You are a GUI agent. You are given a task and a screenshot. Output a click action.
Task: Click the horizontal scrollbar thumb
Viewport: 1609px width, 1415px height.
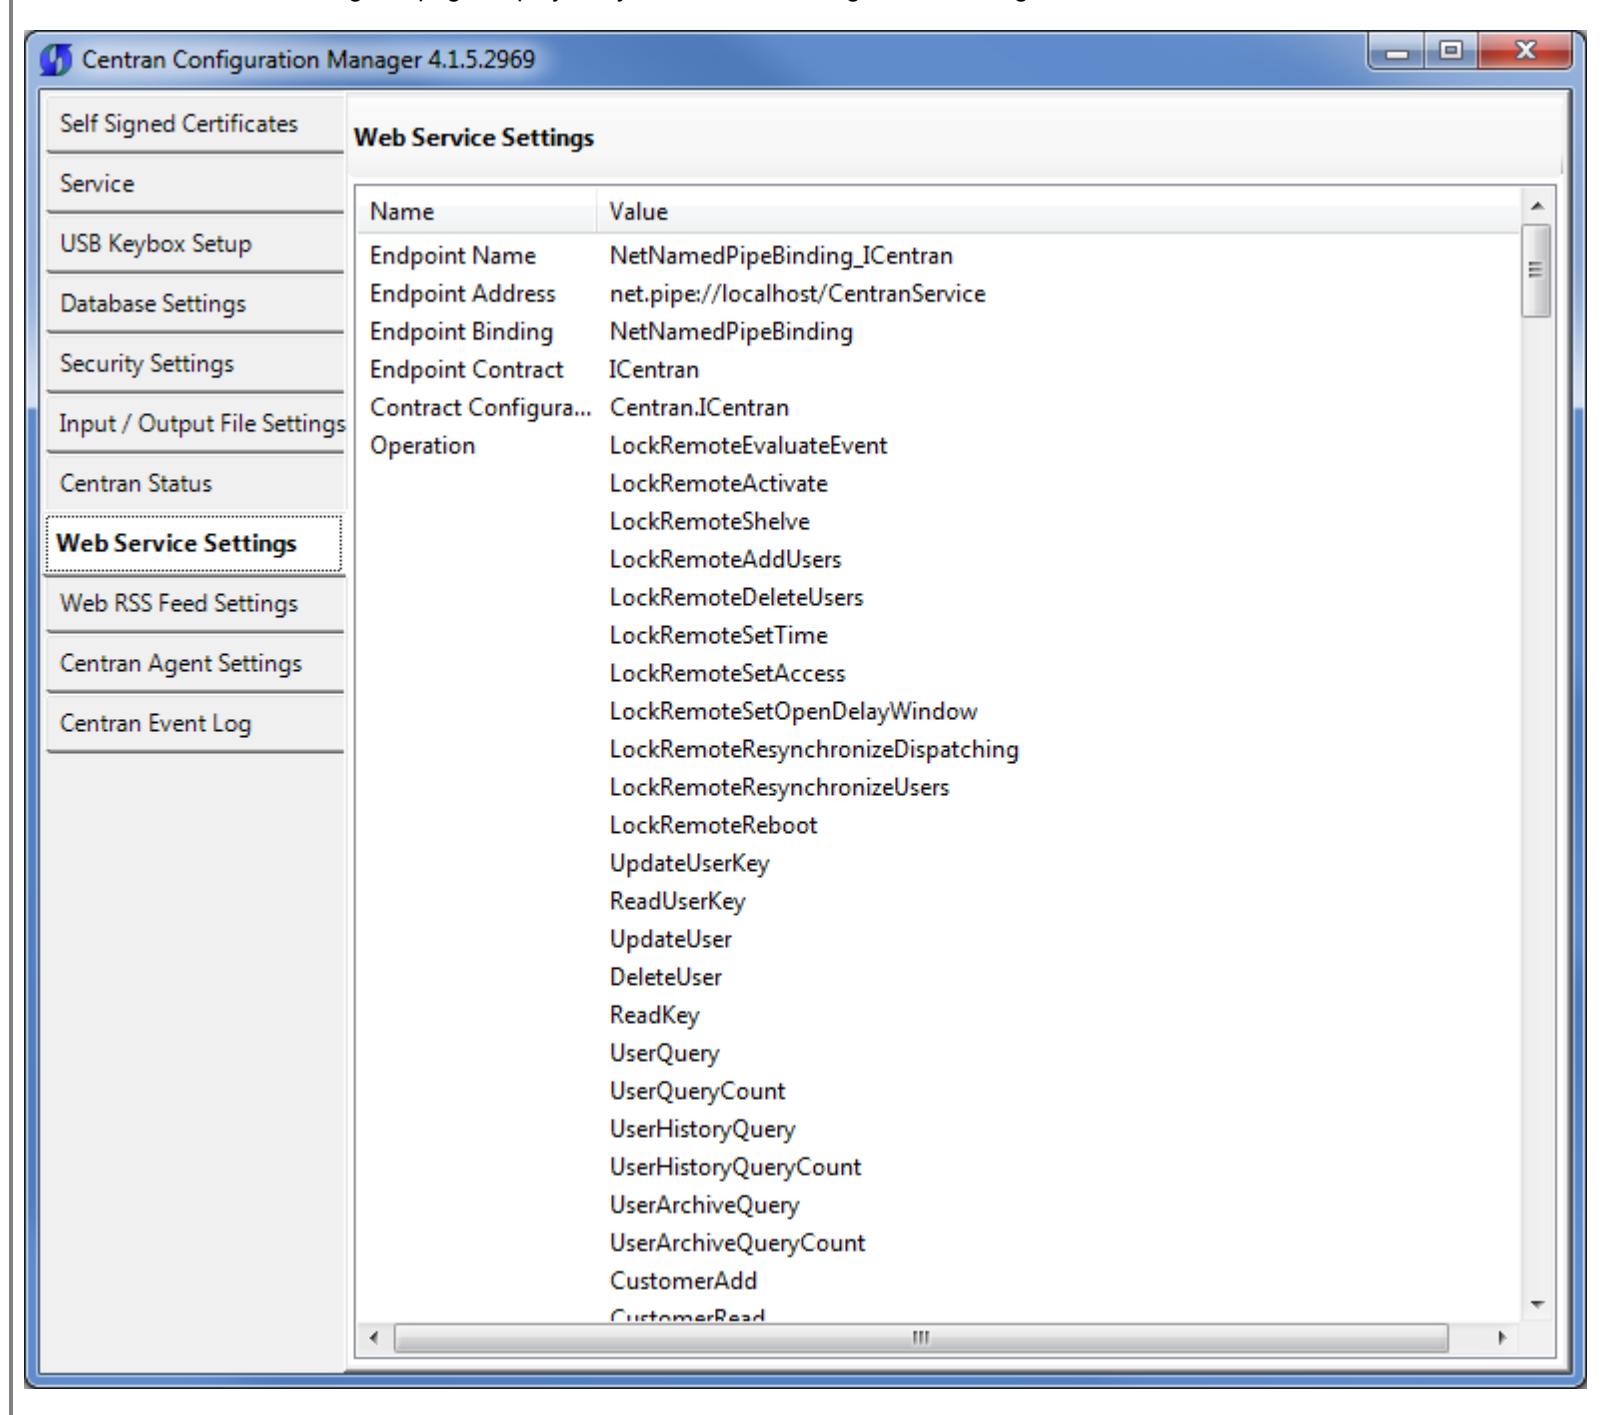tap(920, 1337)
